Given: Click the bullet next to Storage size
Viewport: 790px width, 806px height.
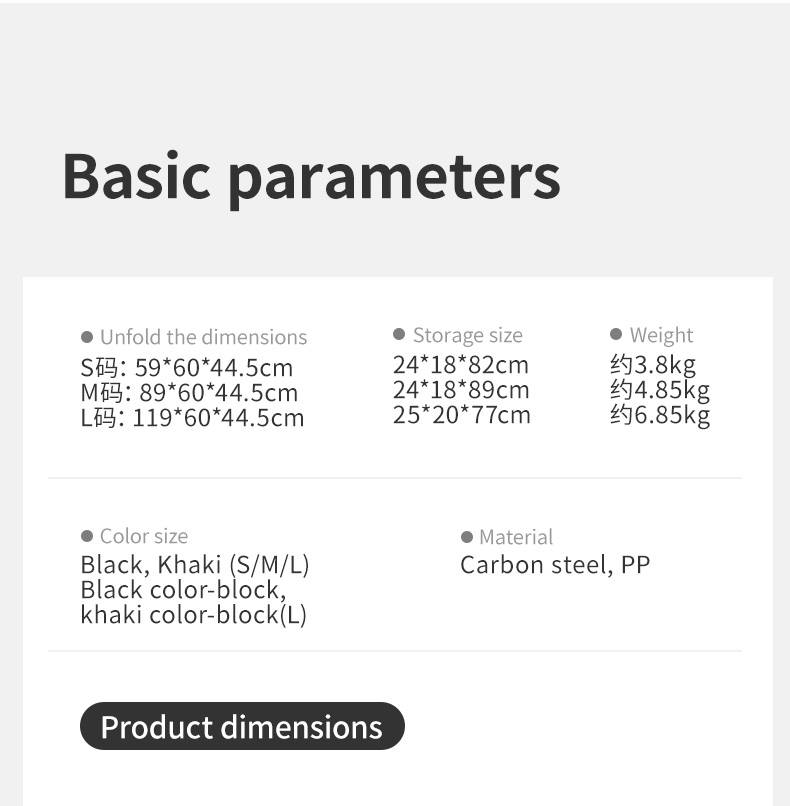Looking at the screenshot, I should 399,334.
